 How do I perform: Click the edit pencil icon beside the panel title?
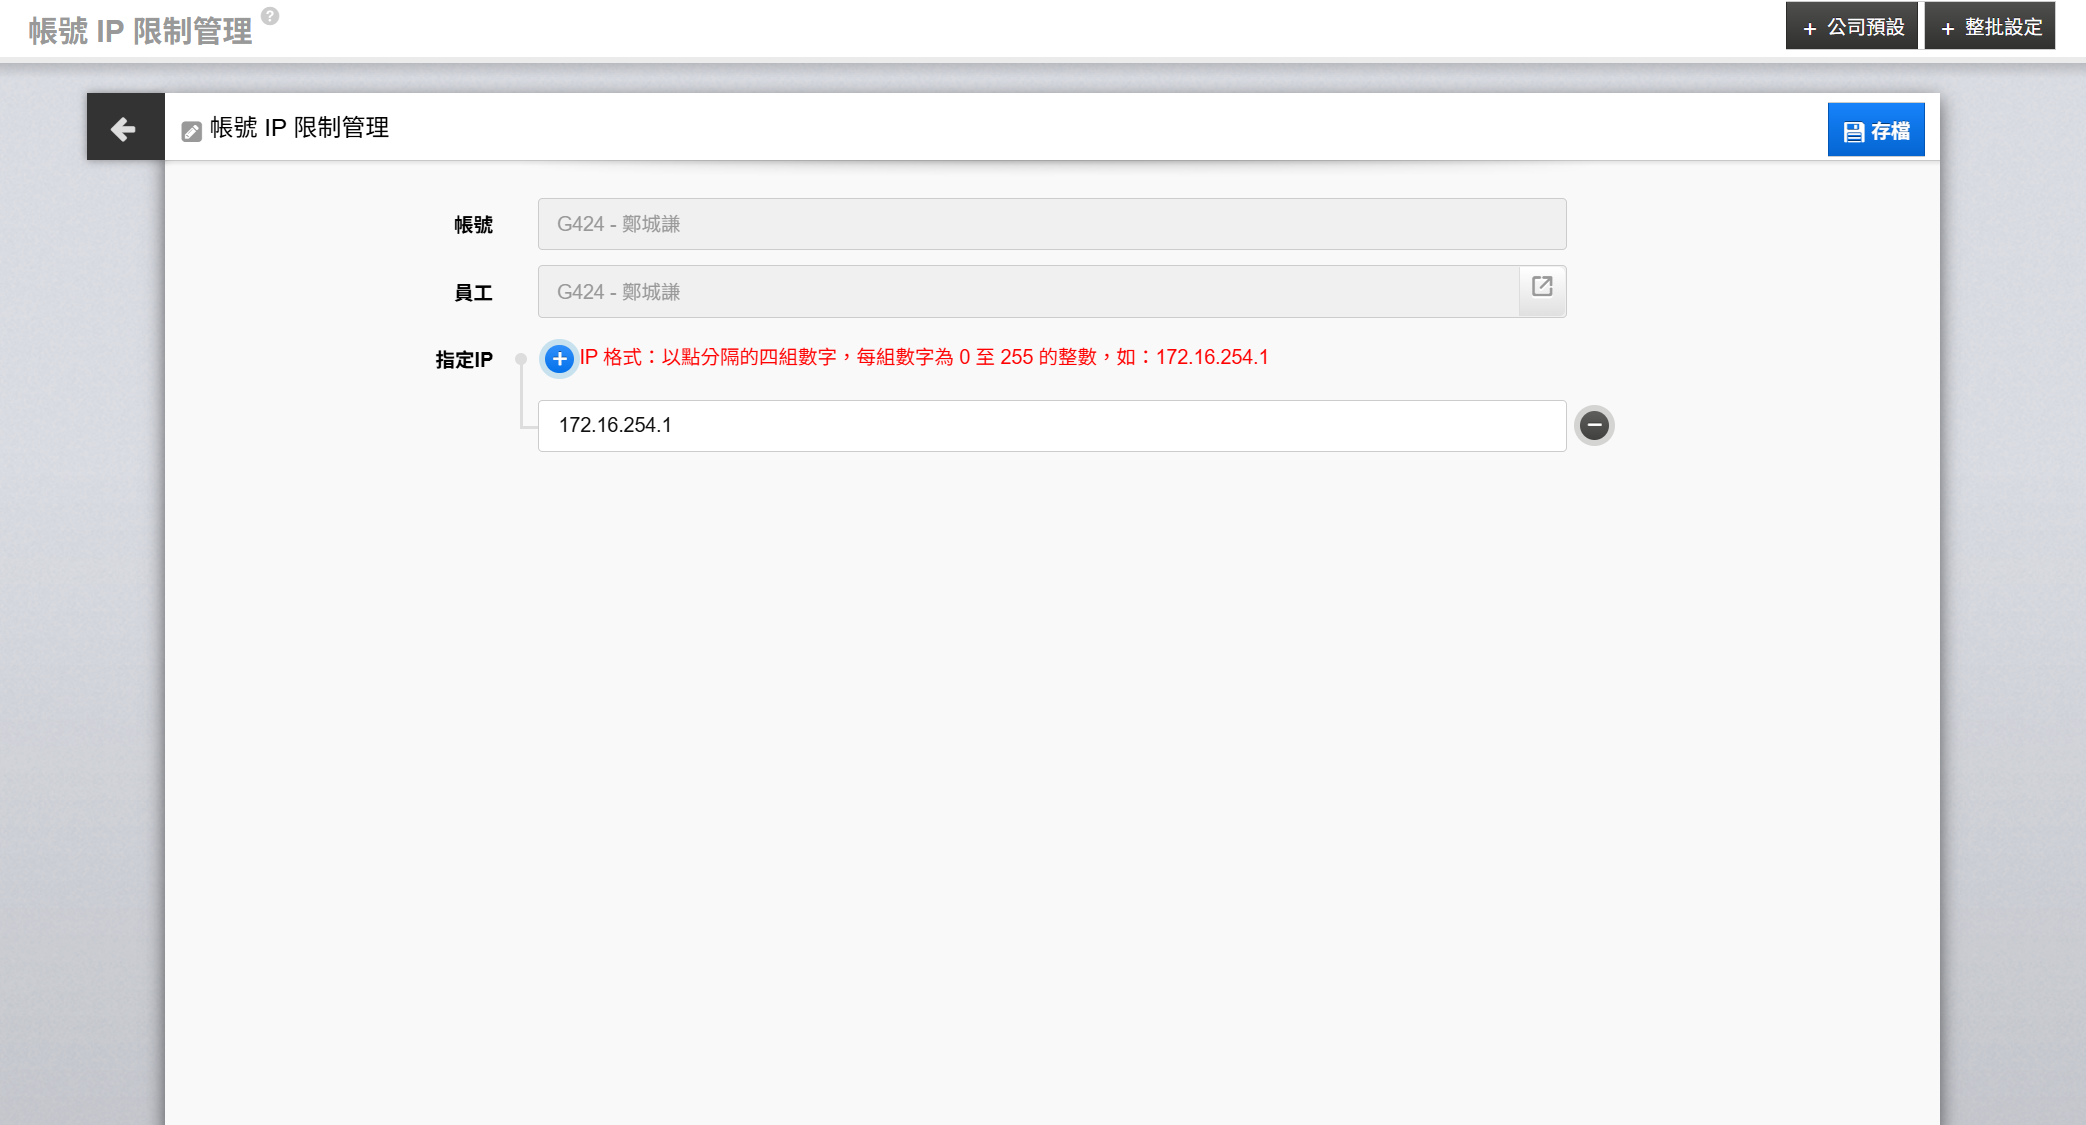pos(191,131)
